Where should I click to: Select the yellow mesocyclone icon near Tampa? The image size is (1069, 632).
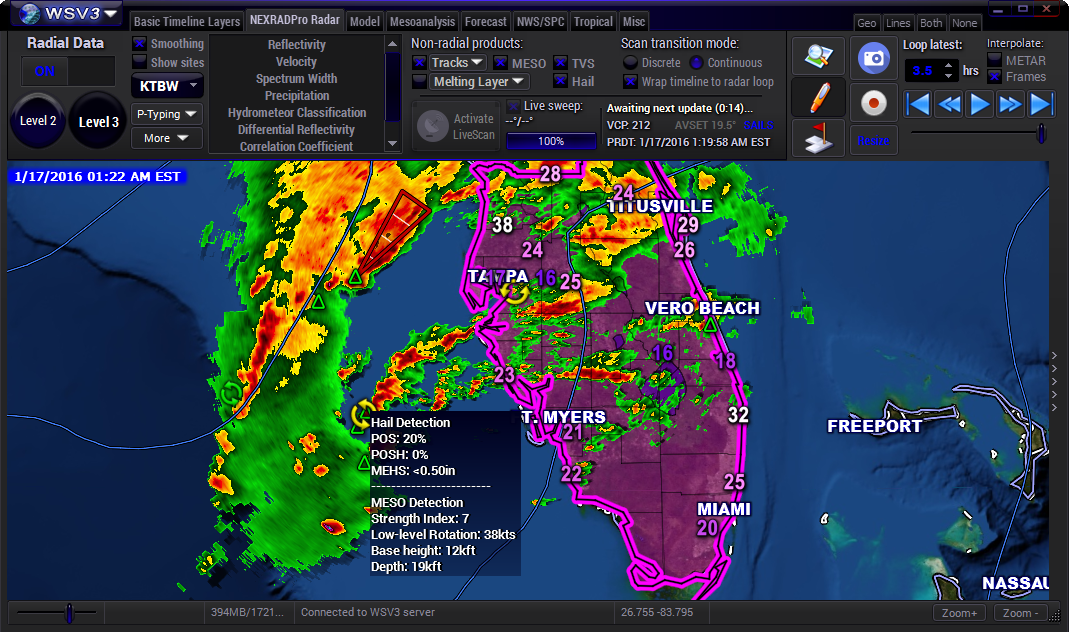tap(514, 291)
